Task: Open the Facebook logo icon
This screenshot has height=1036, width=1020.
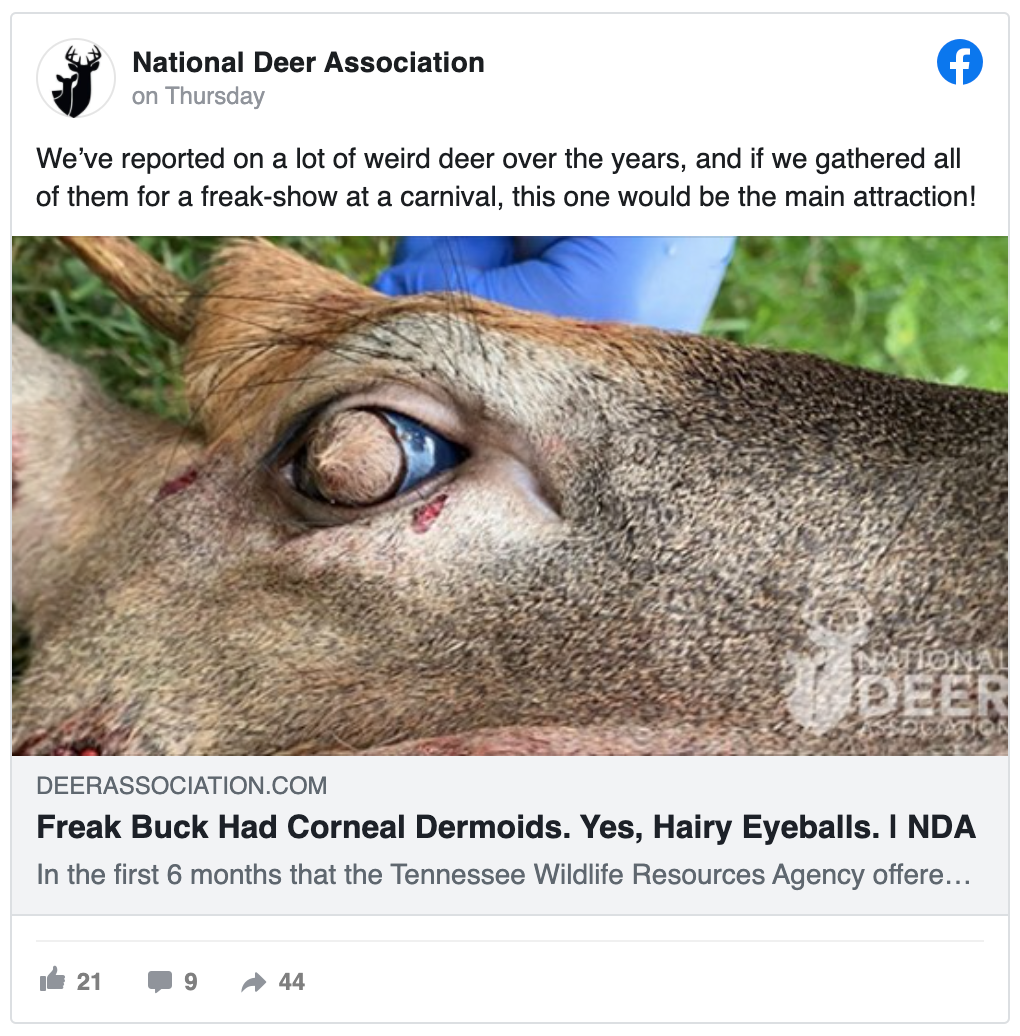Action: (959, 63)
